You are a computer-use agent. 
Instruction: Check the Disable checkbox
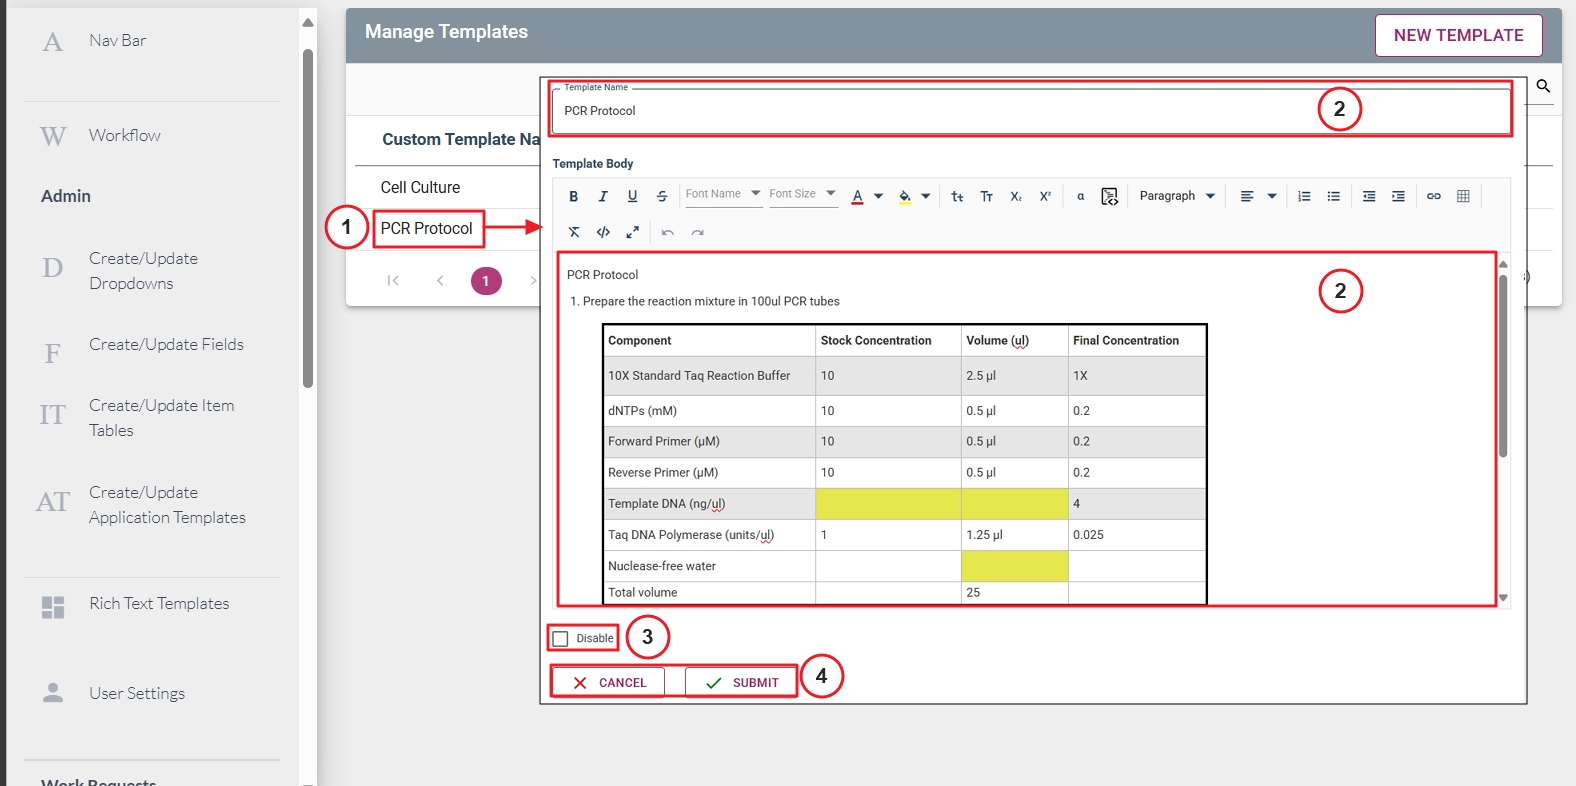pyautogui.click(x=561, y=639)
